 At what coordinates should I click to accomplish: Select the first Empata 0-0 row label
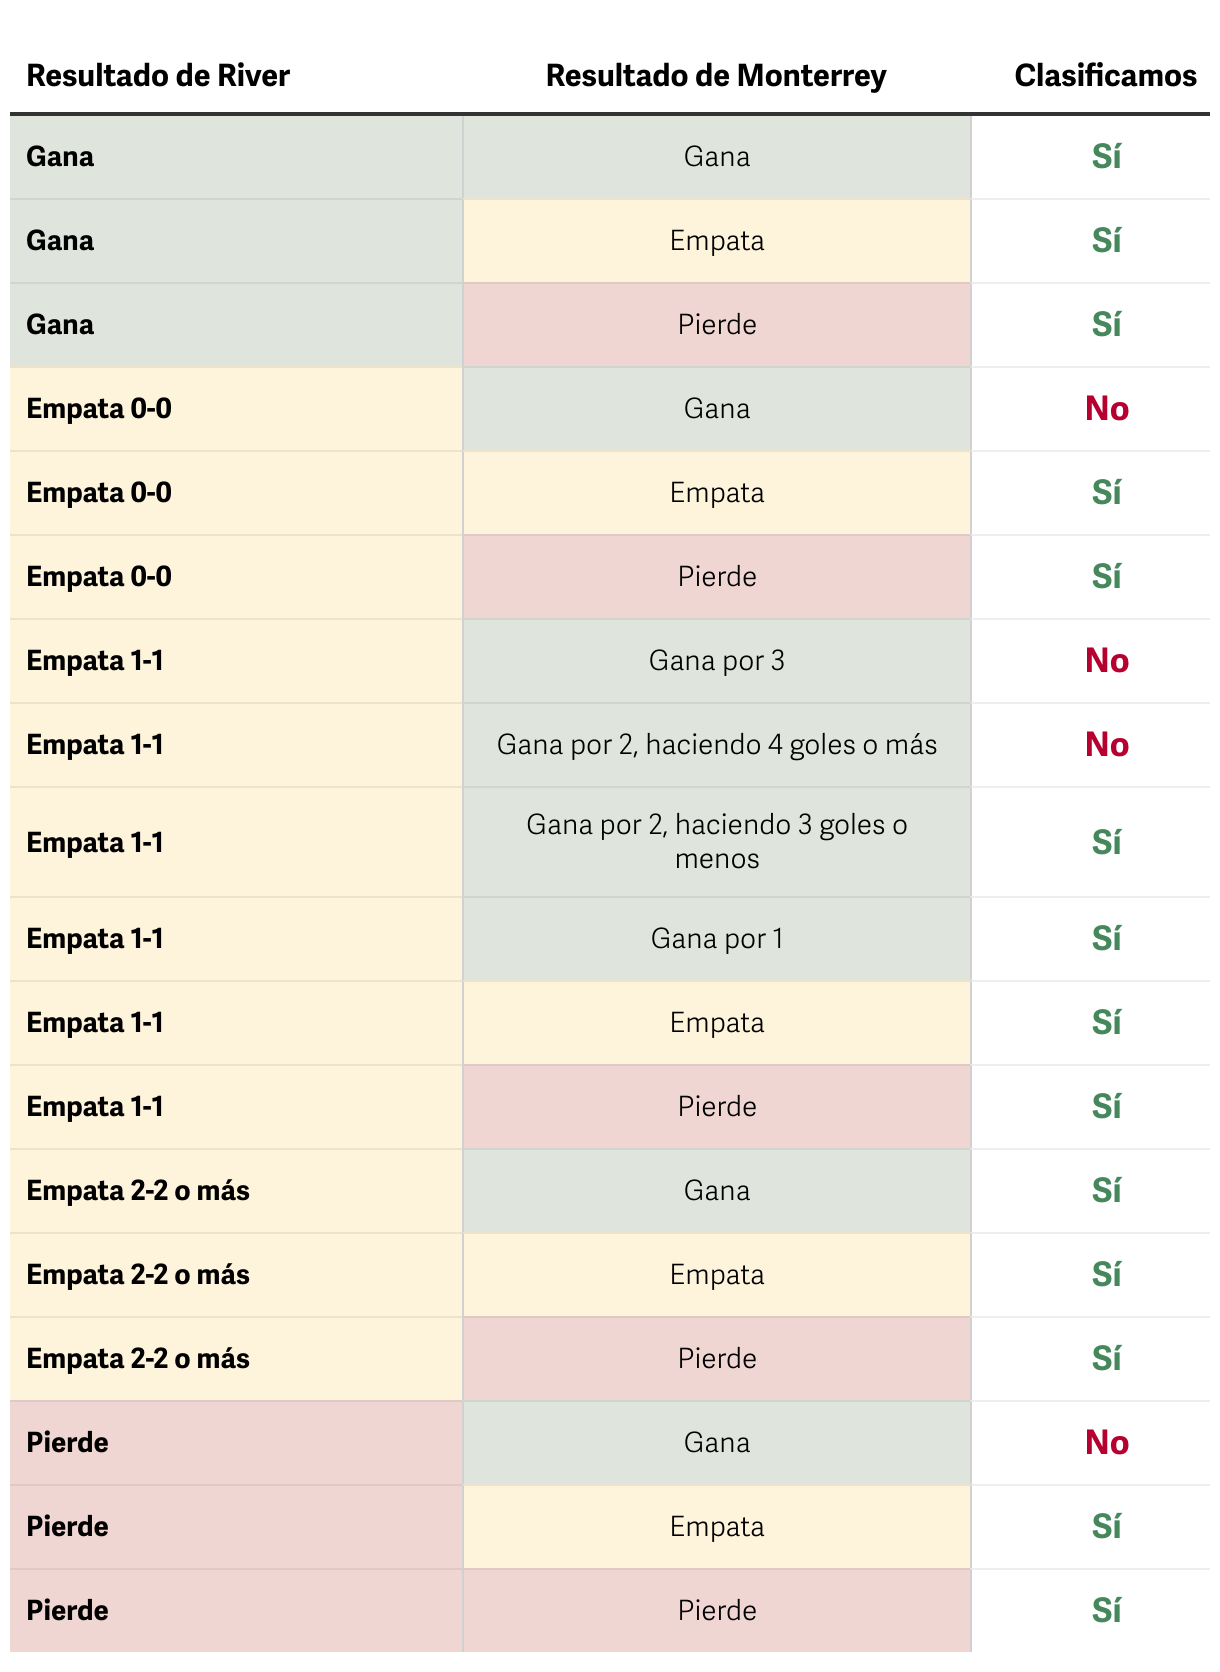(99, 409)
